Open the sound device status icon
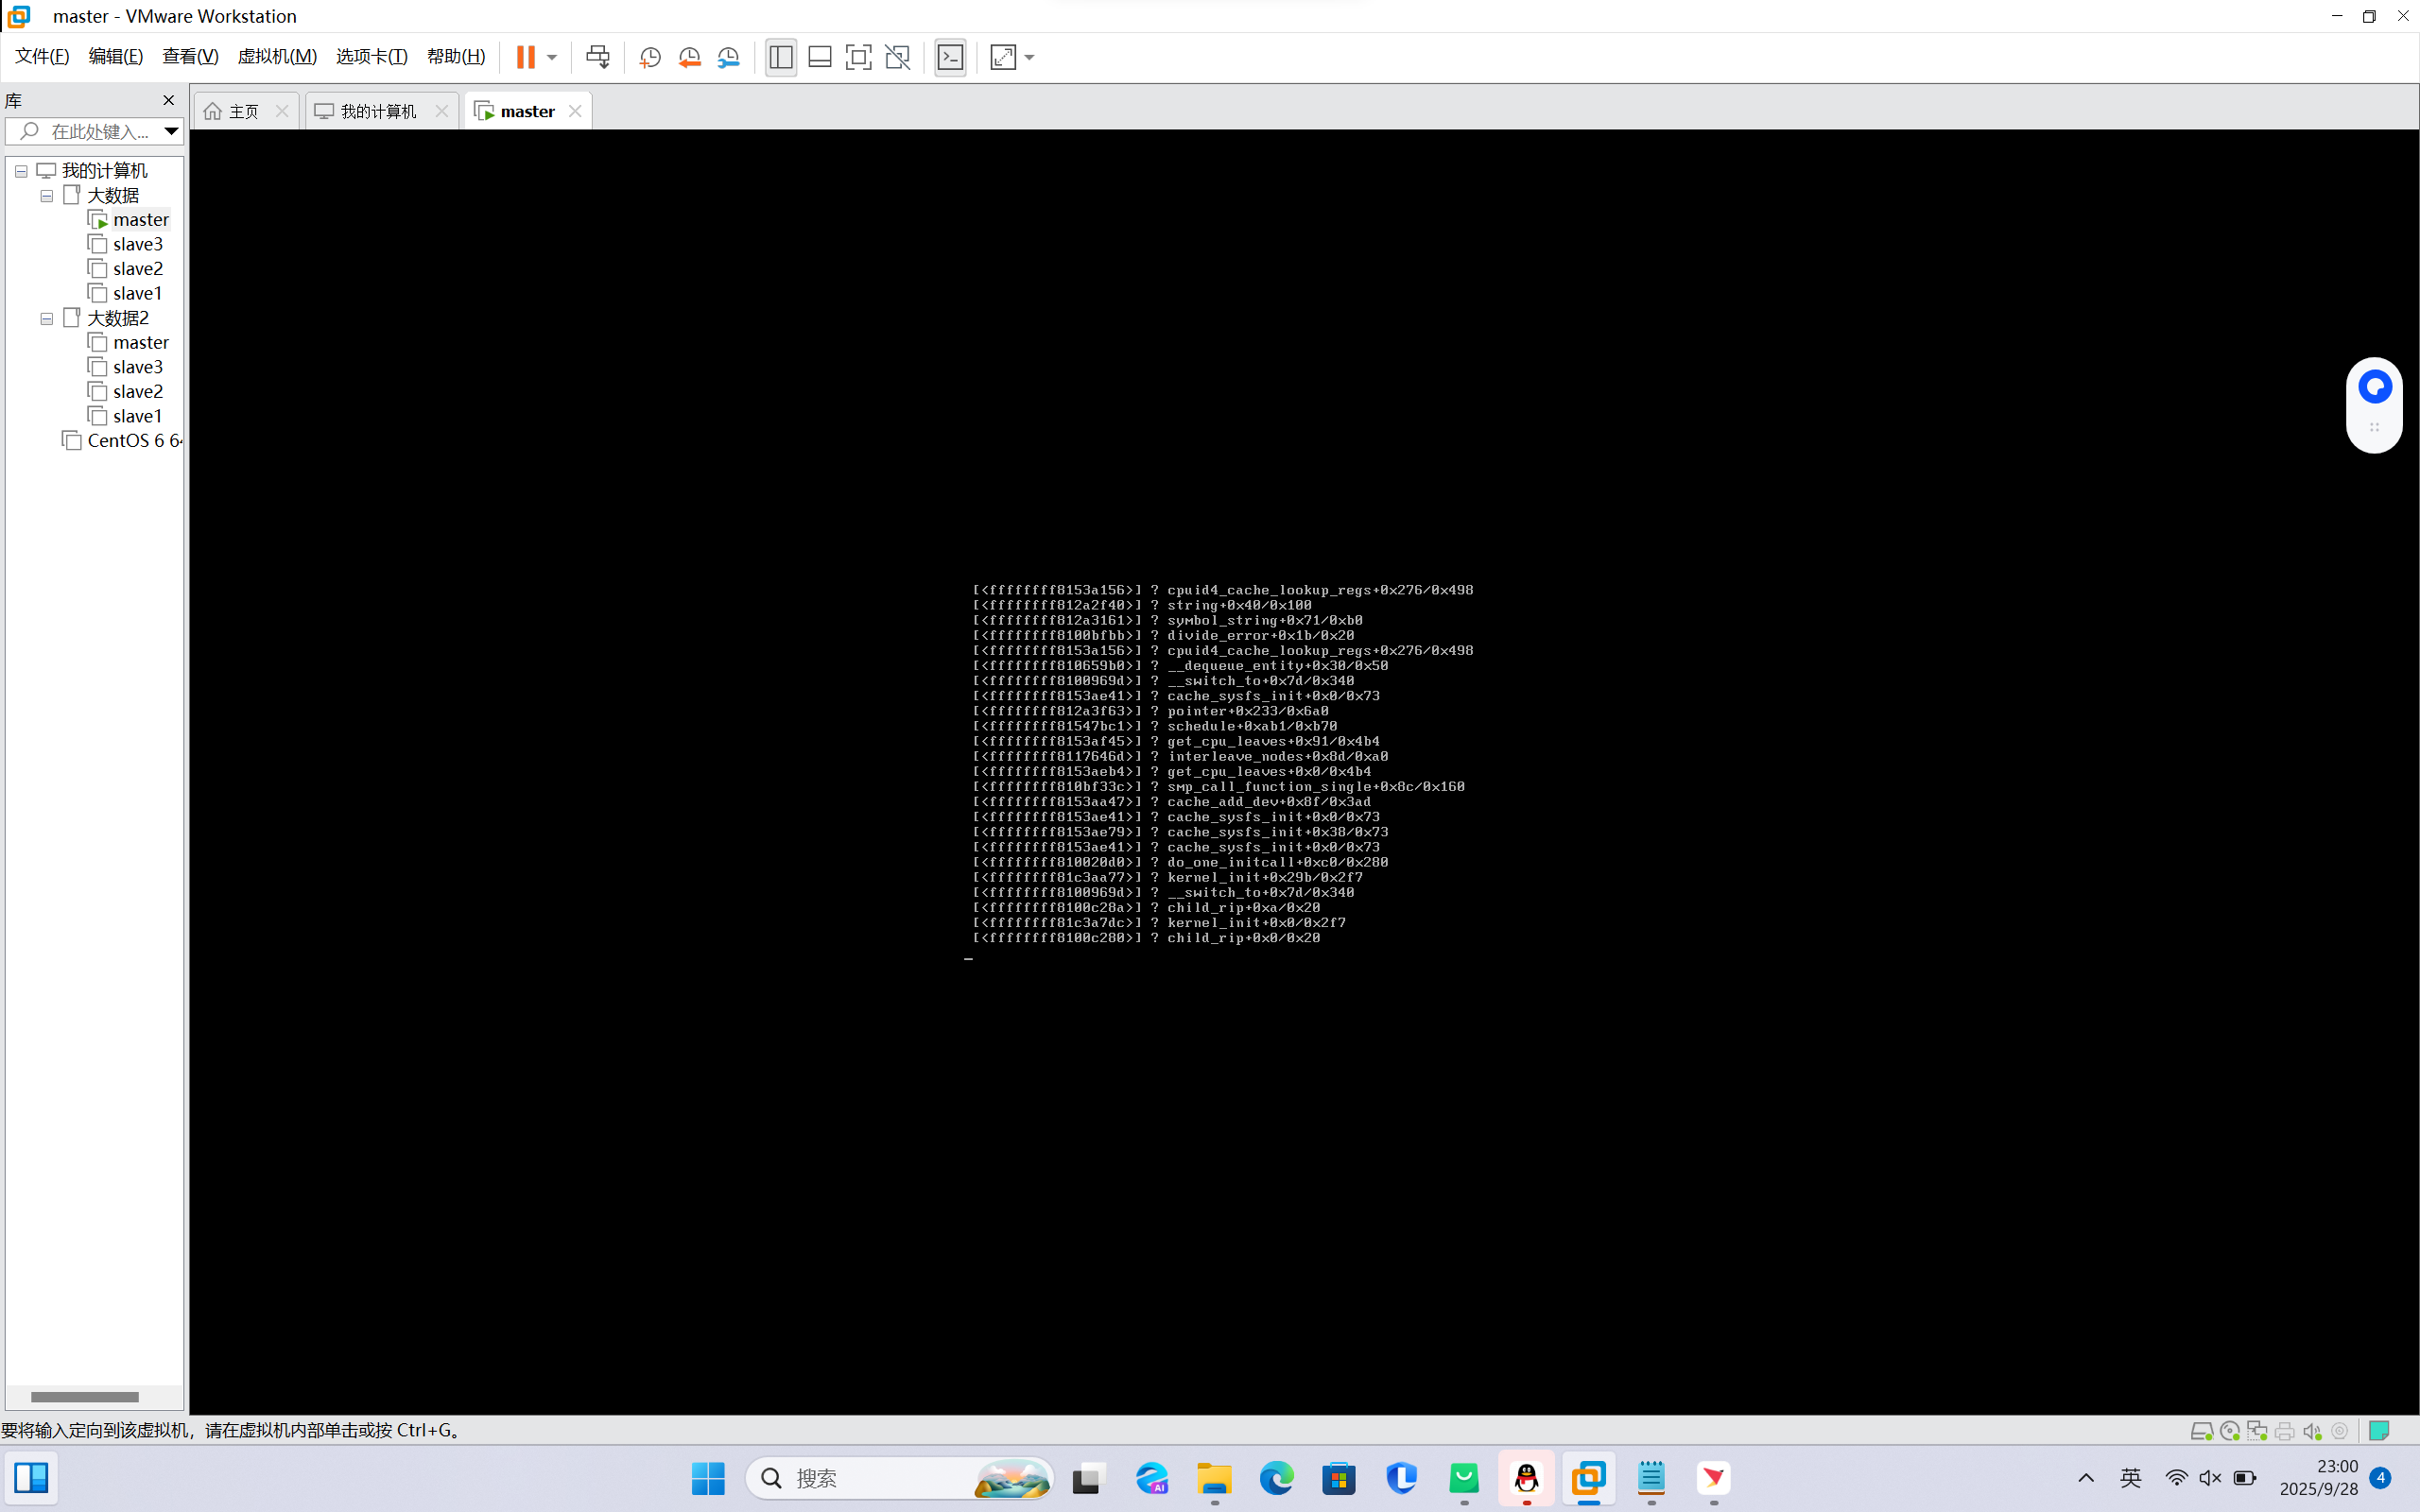Screen dimensions: 2420x1512 (2311, 1431)
